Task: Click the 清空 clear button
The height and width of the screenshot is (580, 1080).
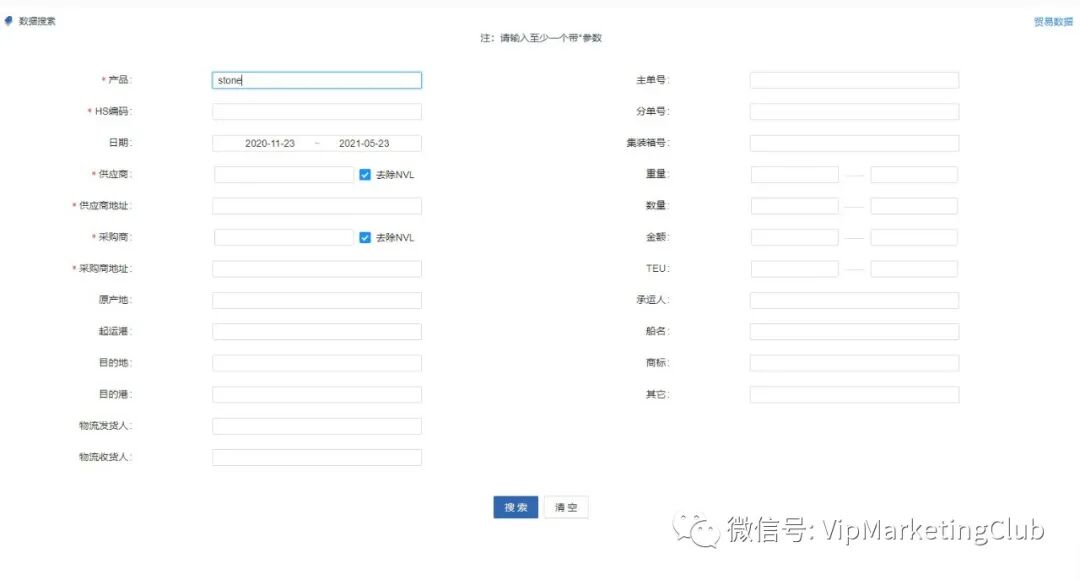Action: [566, 507]
